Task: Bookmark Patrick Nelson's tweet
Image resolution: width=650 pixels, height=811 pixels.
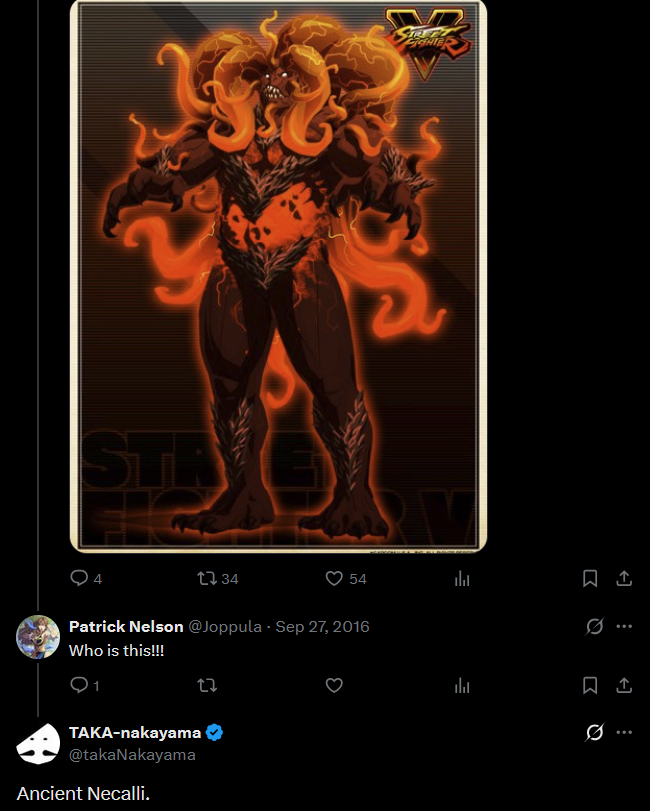Action: click(590, 685)
